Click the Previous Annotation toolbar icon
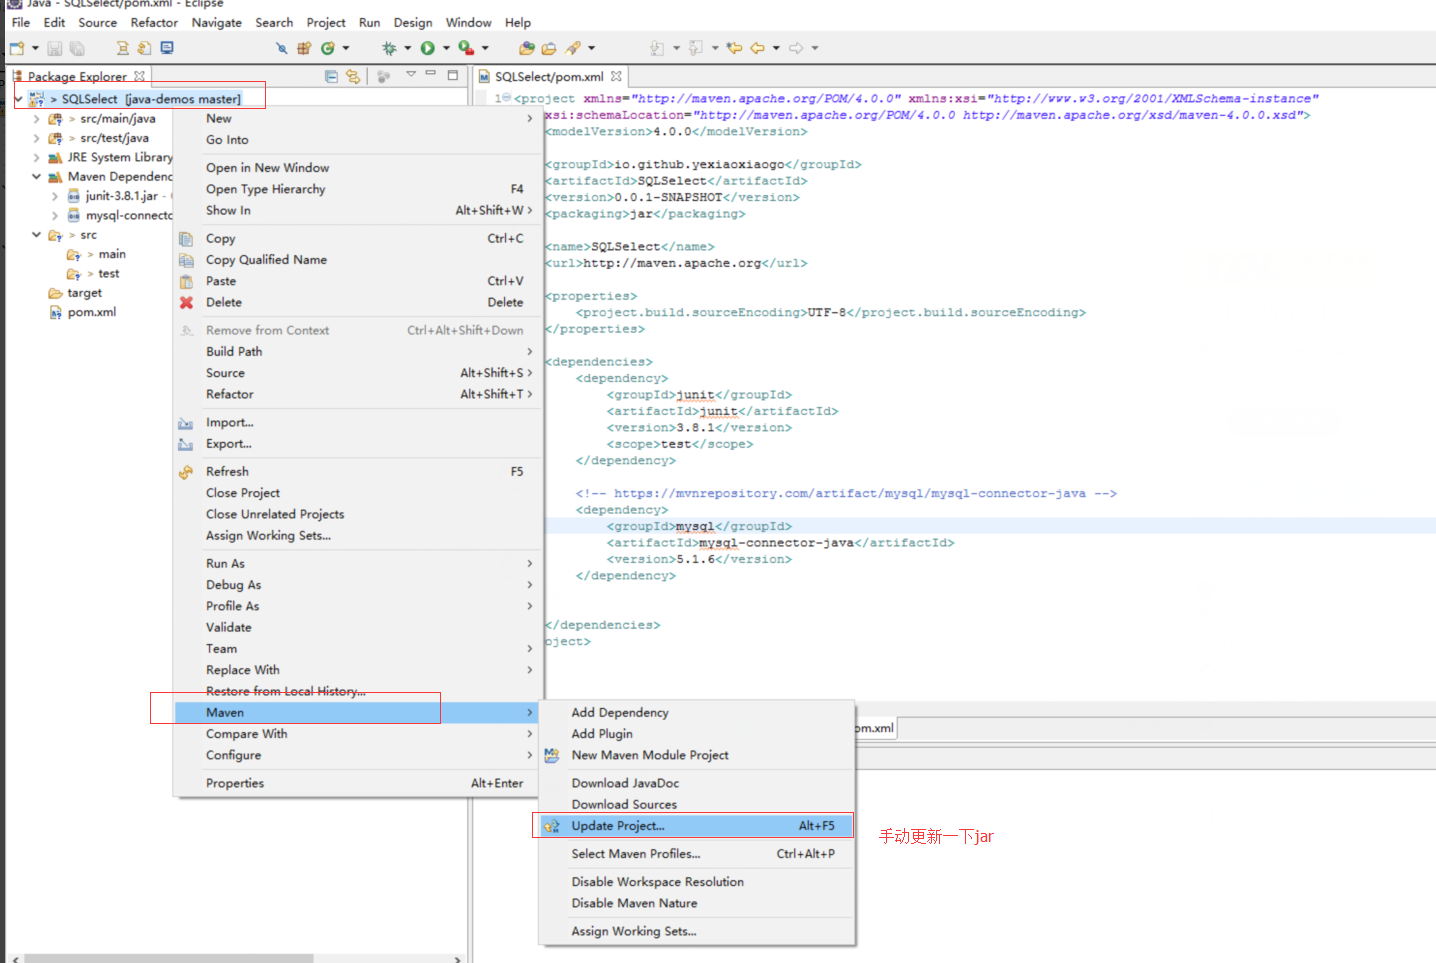Screen dimensions: 1436x963 click(x=696, y=48)
